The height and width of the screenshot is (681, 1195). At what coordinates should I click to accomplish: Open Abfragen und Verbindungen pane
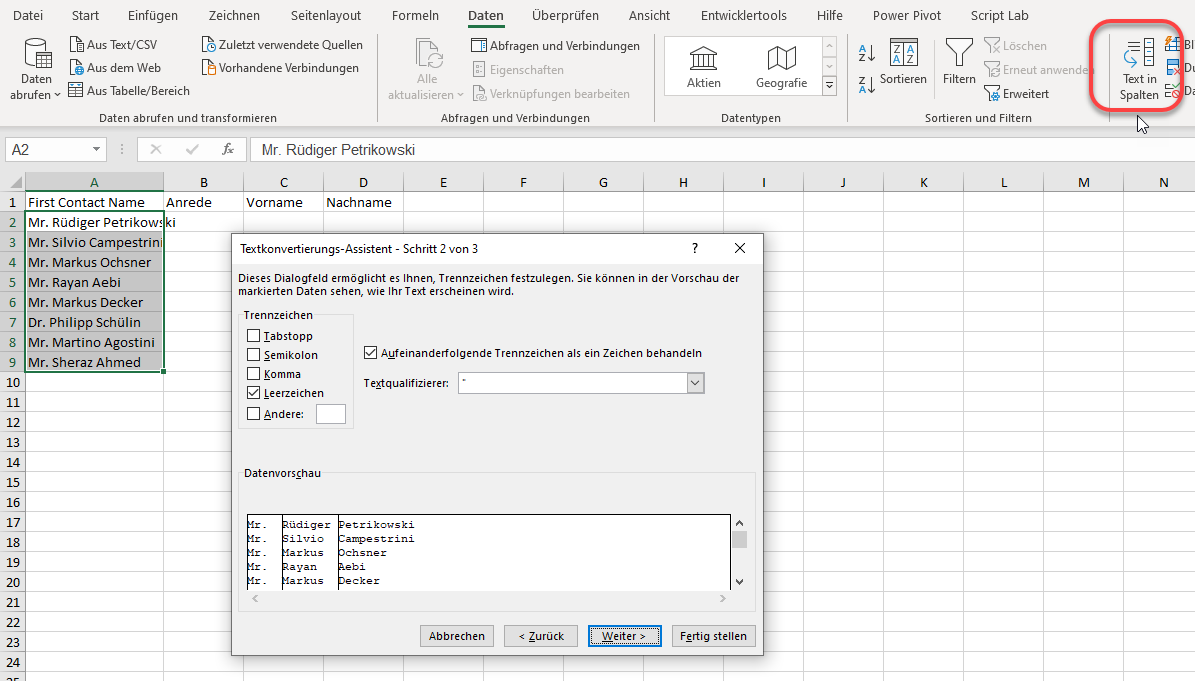[556, 46]
